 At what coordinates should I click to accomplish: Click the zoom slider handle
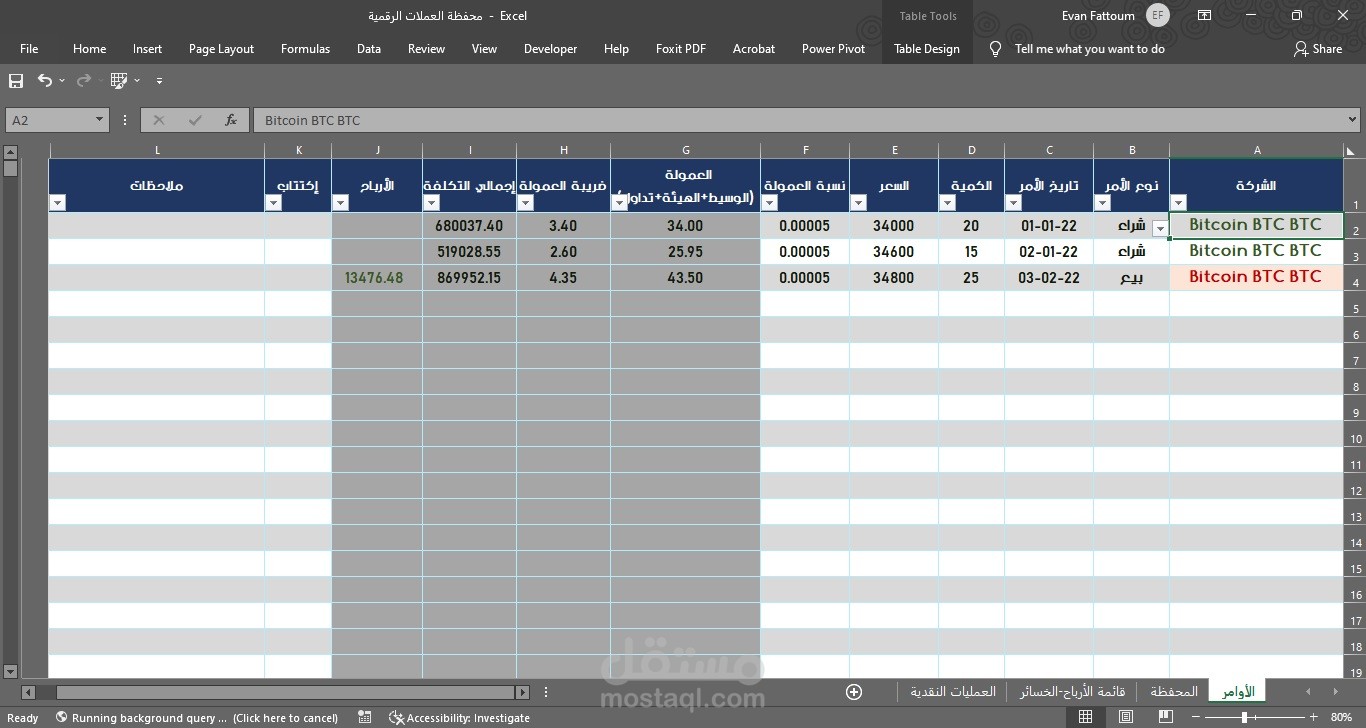1244,717
